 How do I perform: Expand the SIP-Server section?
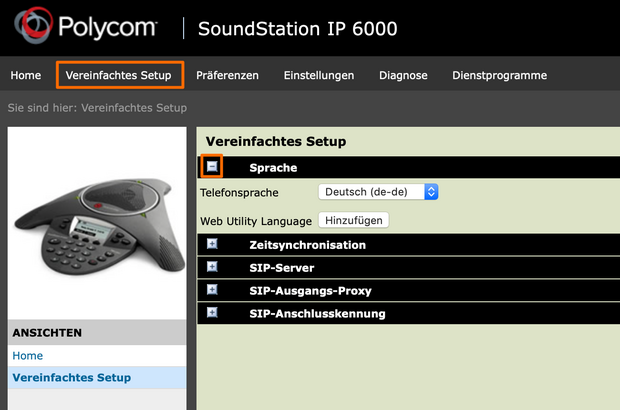coord(212,267)
